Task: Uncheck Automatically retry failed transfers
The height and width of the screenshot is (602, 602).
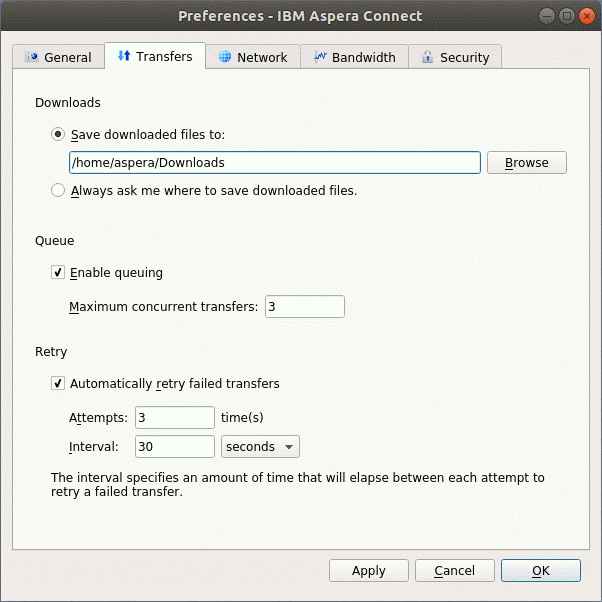Action: (x=58, y=383)
